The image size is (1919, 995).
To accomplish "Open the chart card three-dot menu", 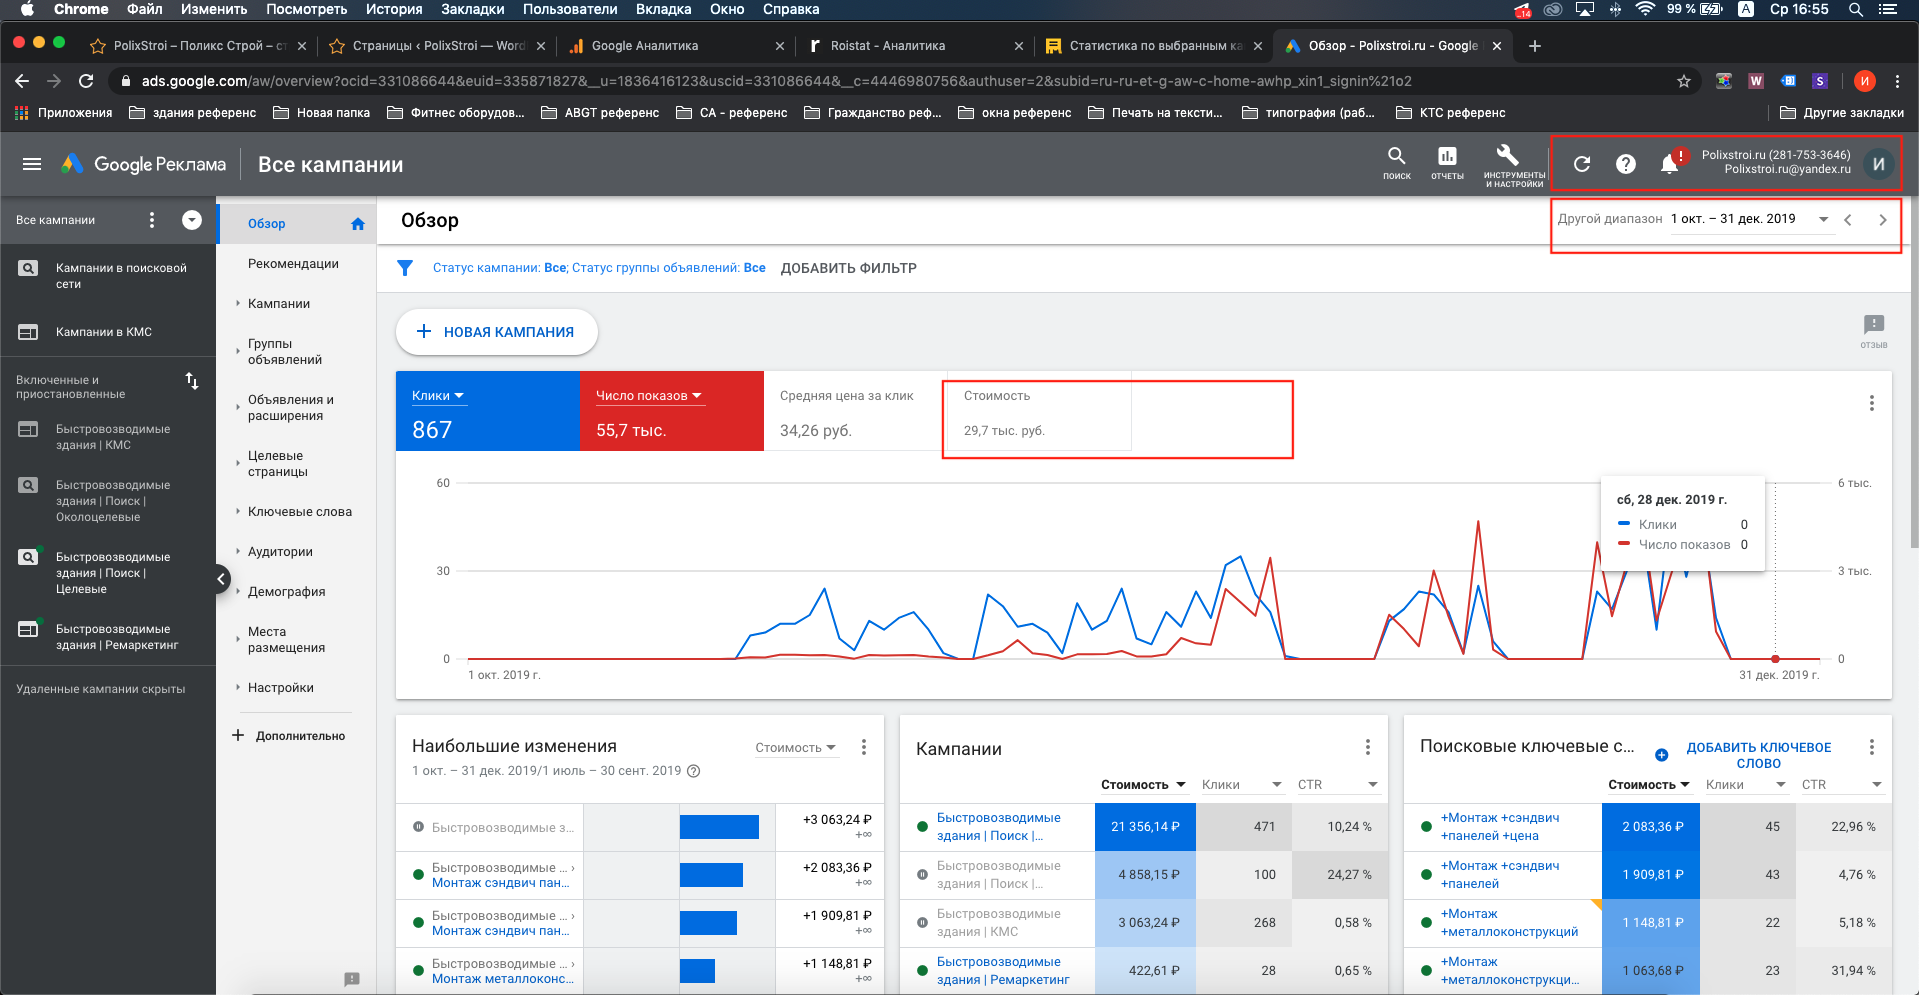I will 1871,403.
